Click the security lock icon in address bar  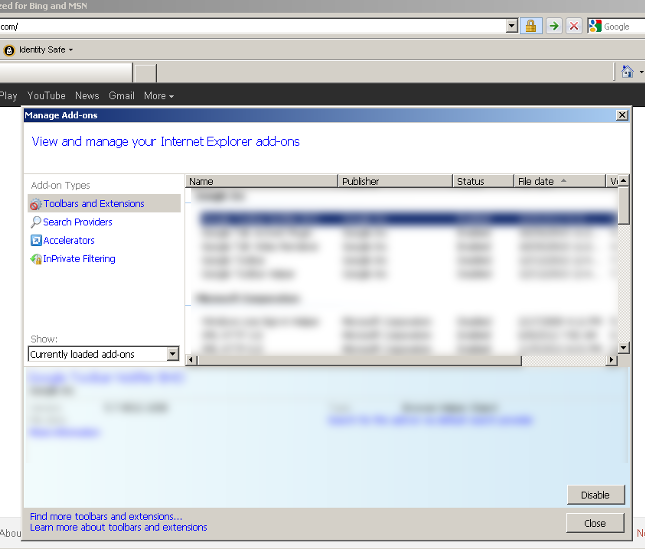pos(531,26)
